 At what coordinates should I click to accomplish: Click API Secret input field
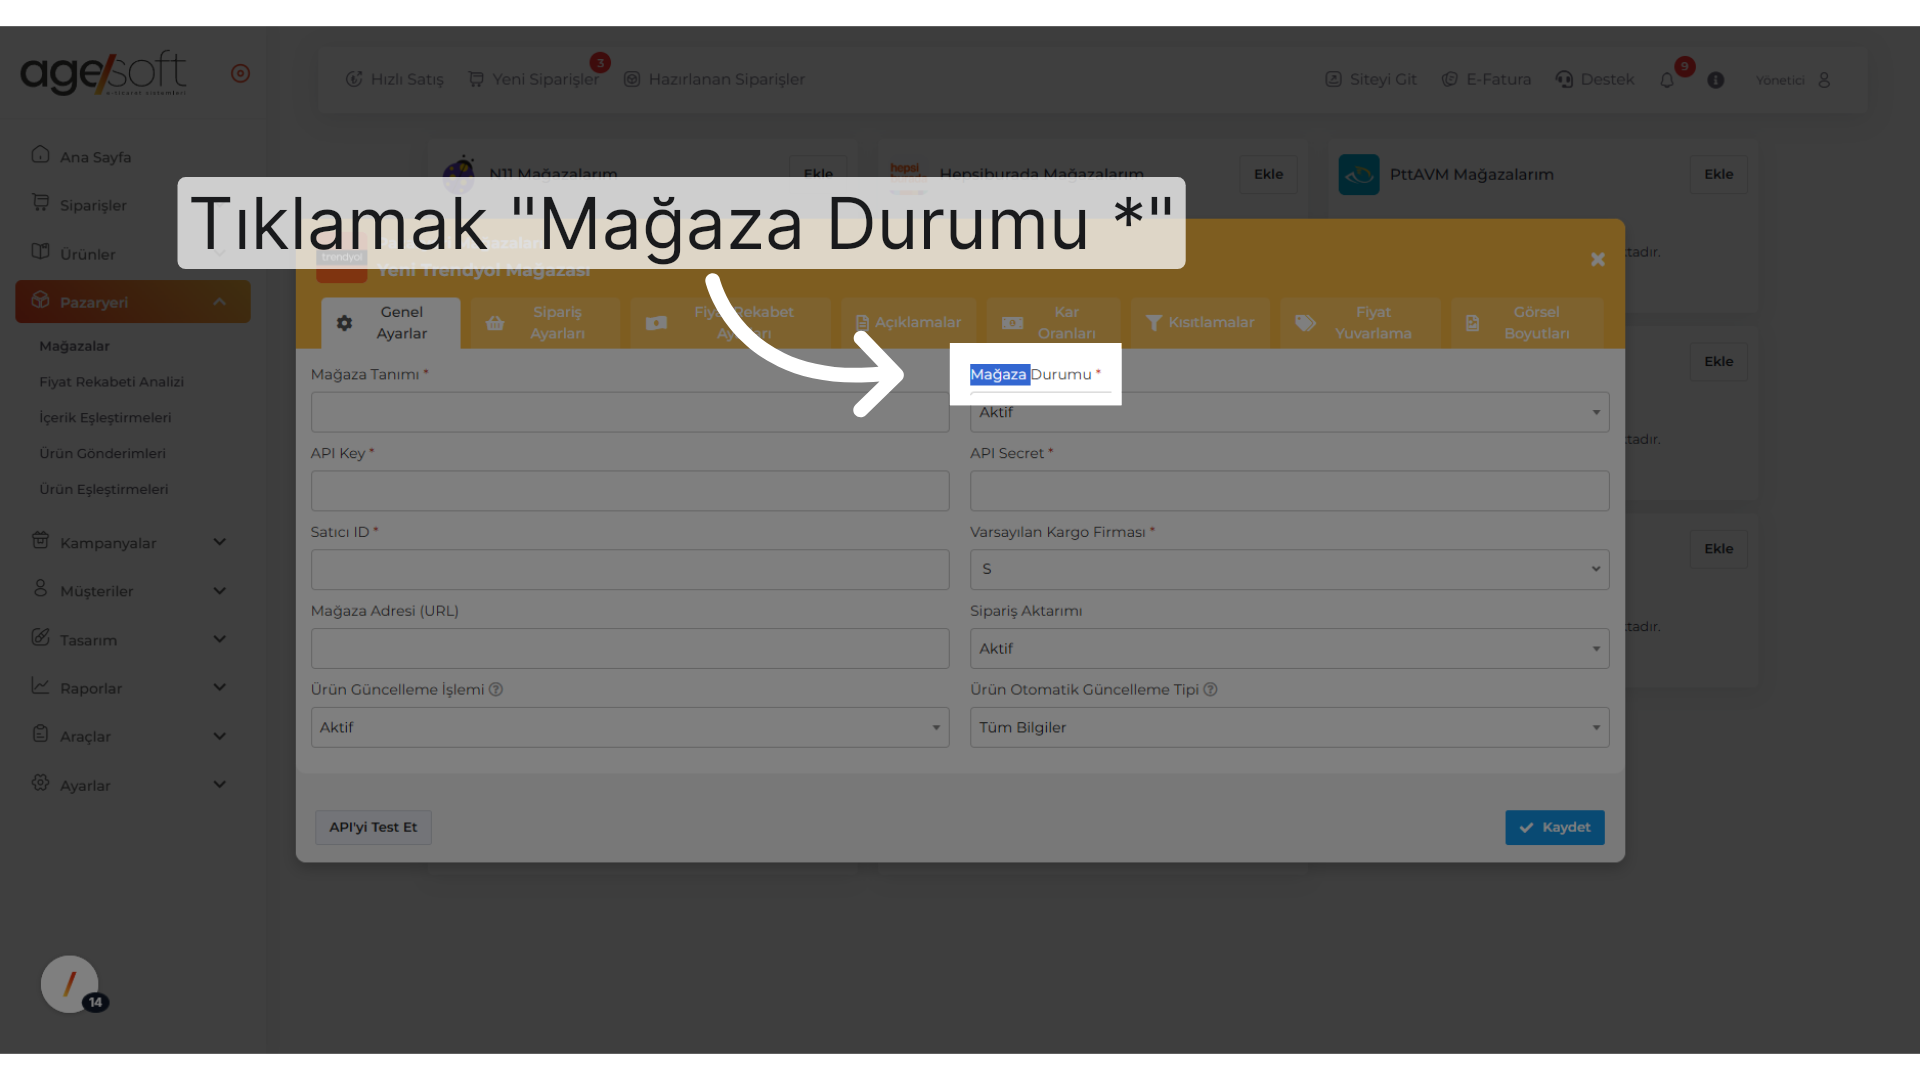pos(1289,491)
